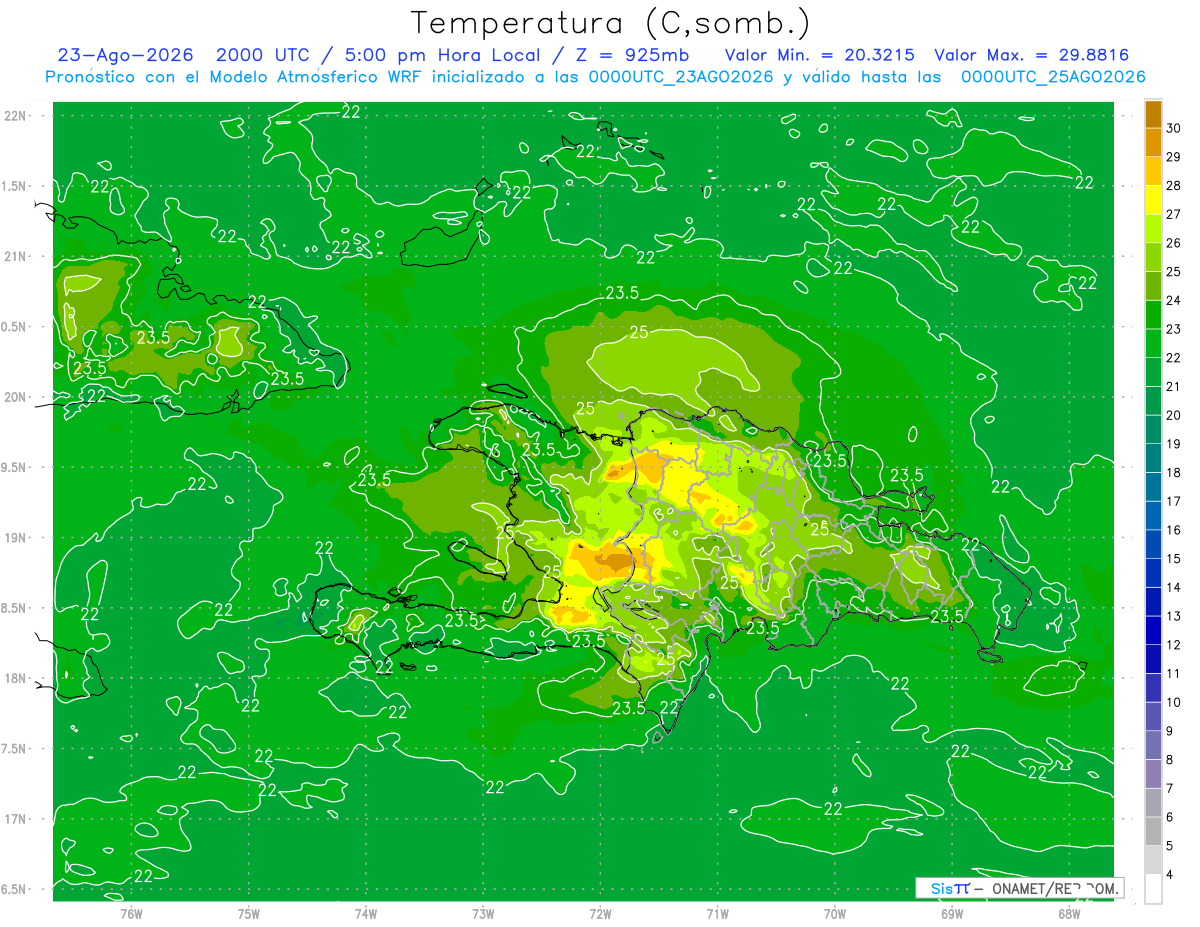The image size is (1200, 927).
Task: Click the "21N" latitude axis label
Action: point(15,256)
